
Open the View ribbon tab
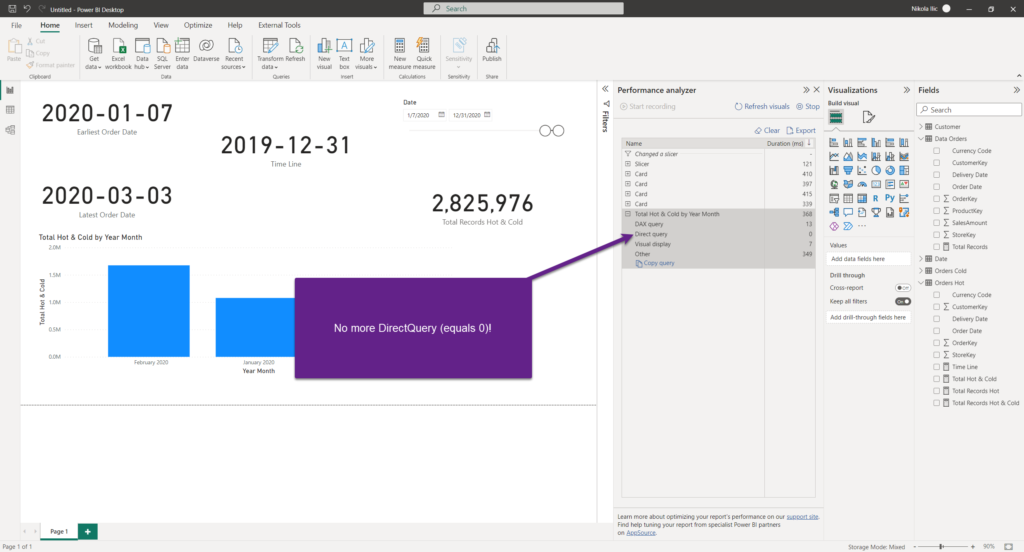click(161, 25)
